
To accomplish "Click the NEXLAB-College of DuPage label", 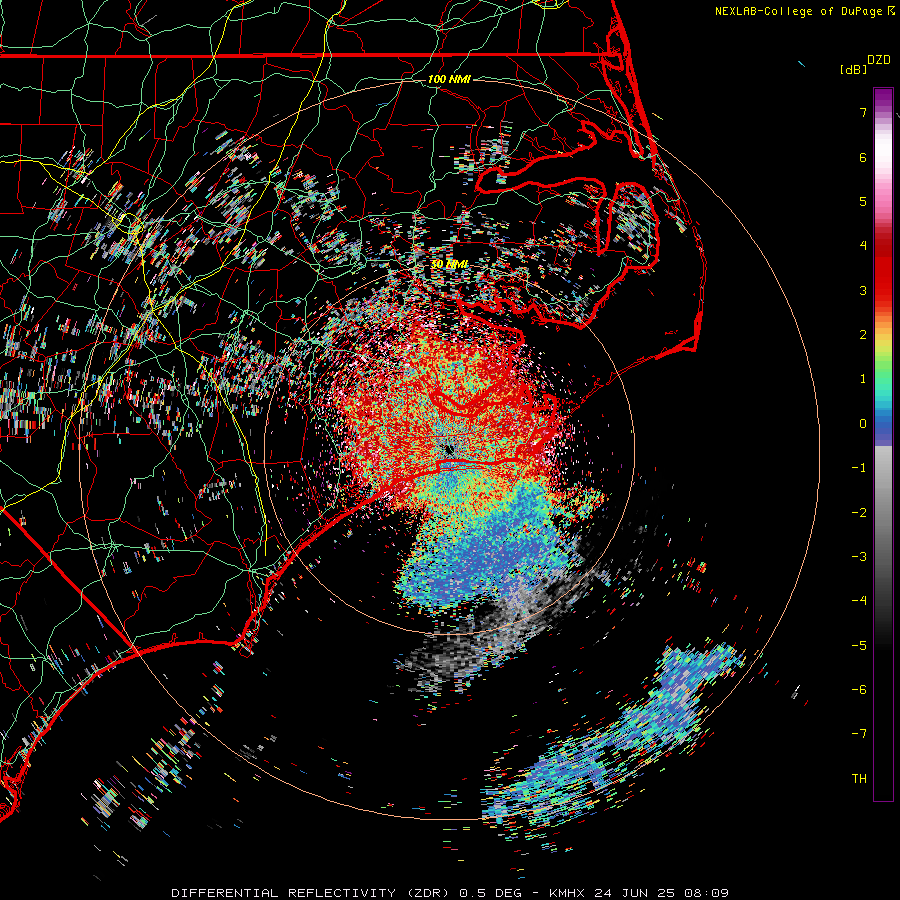I will tap(798, 11).
